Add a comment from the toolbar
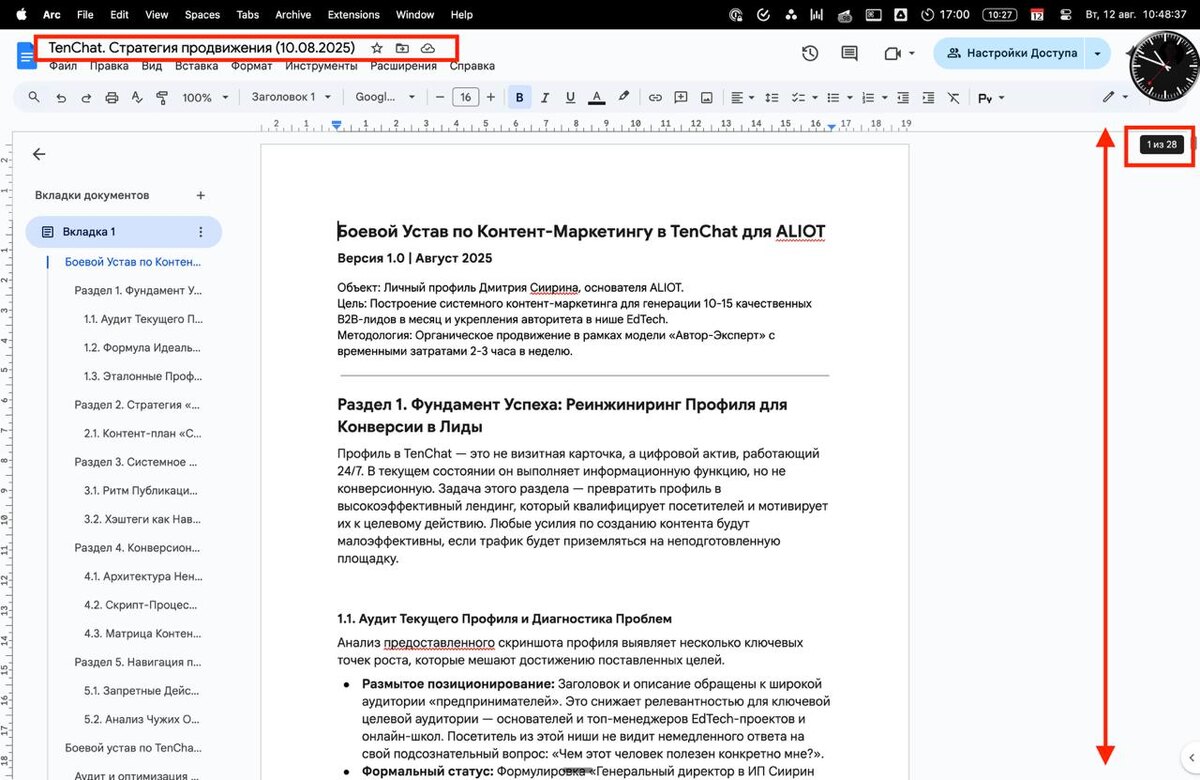Screen dimensions: 1200x780 (x=681, y=98)
